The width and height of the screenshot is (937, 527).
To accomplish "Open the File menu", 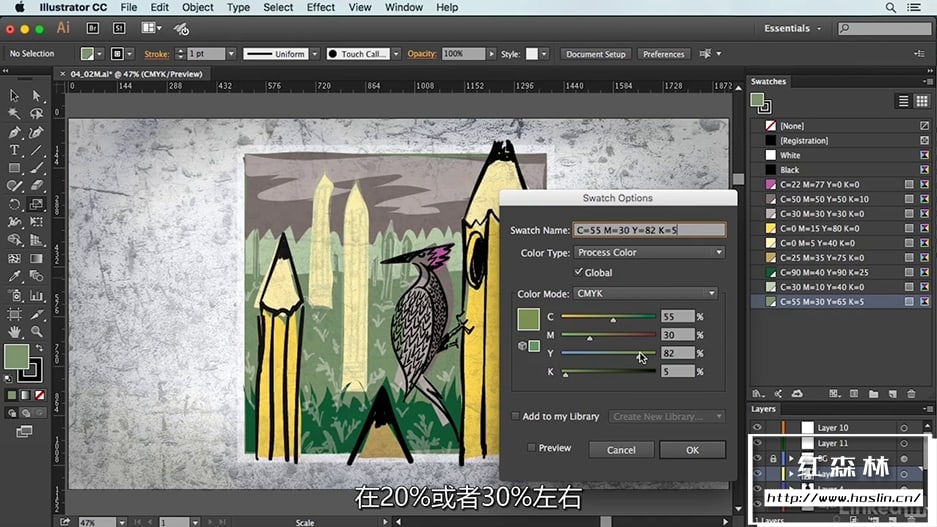I will (x=128, y=7).
